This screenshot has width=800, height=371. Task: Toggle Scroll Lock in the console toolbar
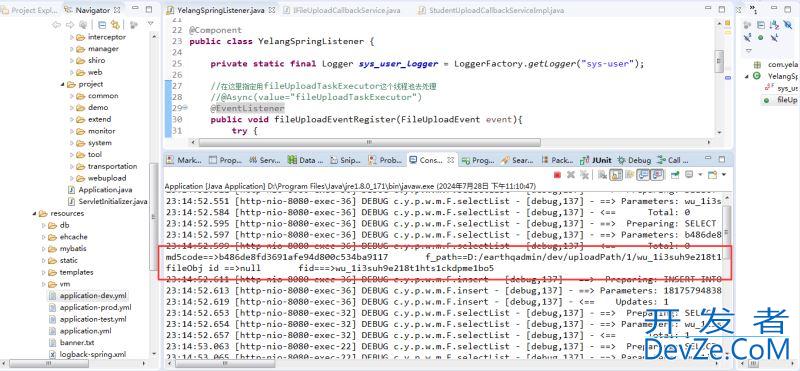616,175
